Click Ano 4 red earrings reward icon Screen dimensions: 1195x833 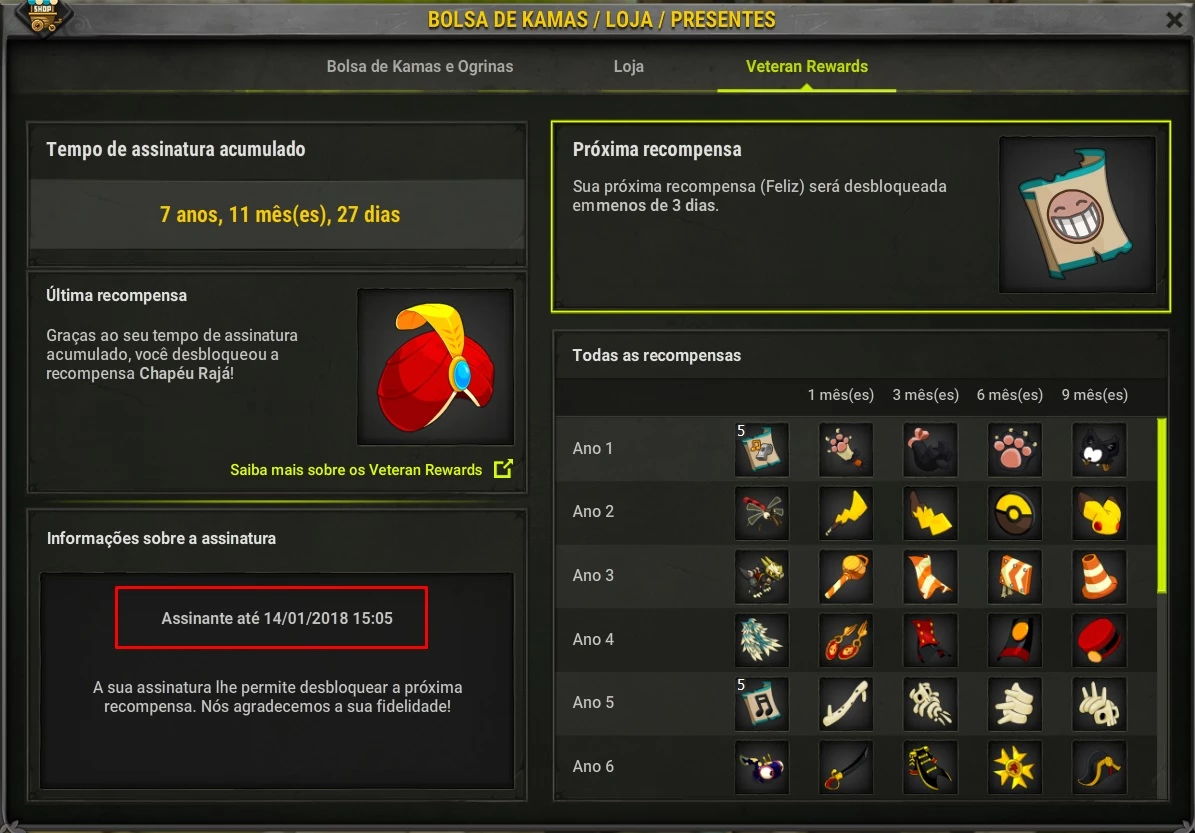tap(845, 640)
